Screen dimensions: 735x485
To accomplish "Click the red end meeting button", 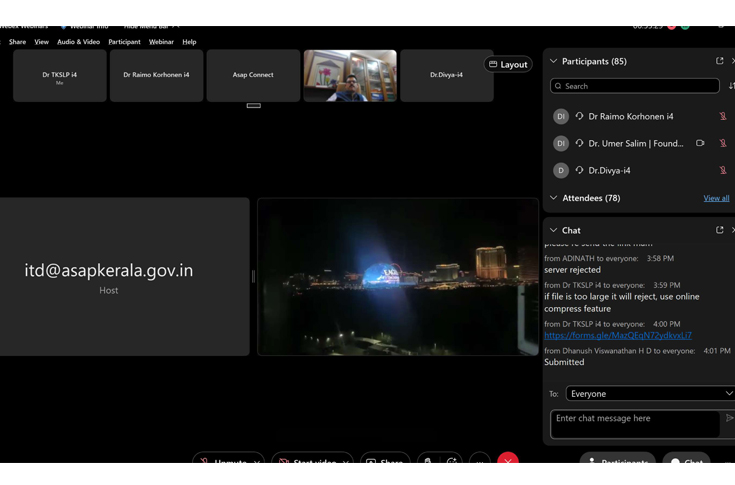I will coord(508,461).
